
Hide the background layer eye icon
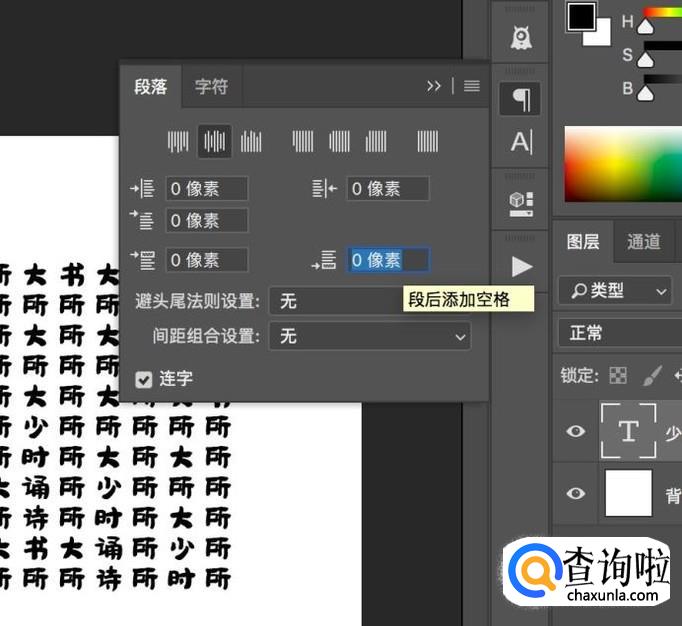point(575,493)
